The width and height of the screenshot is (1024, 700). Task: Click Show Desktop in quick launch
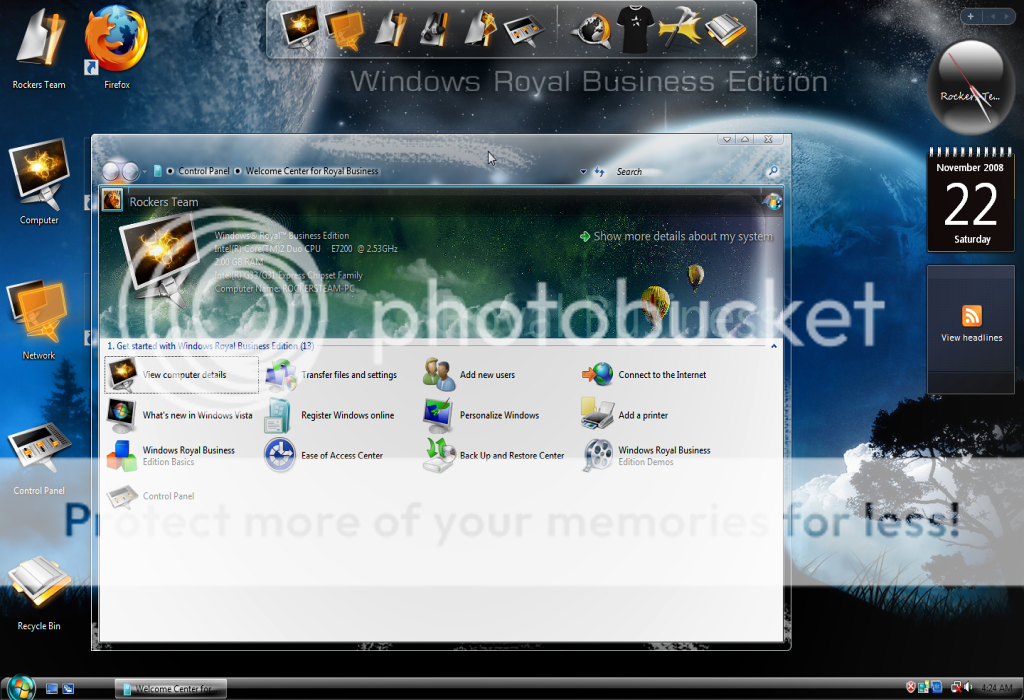coord(52,688)
